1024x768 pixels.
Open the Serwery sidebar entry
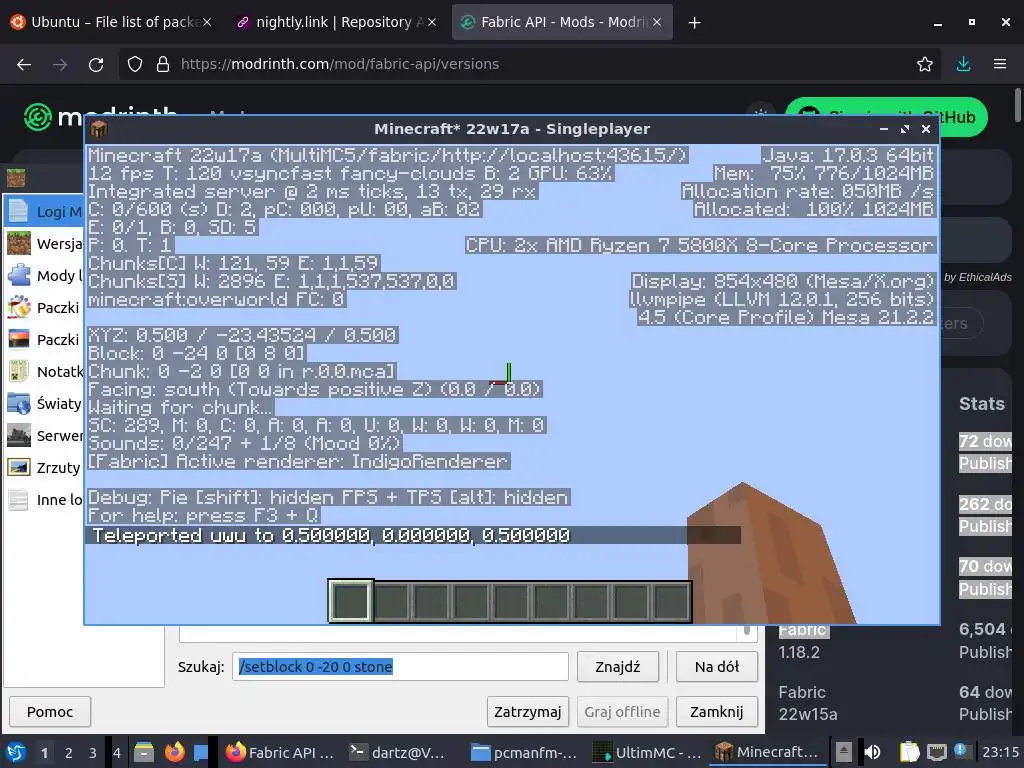[44, 436]
